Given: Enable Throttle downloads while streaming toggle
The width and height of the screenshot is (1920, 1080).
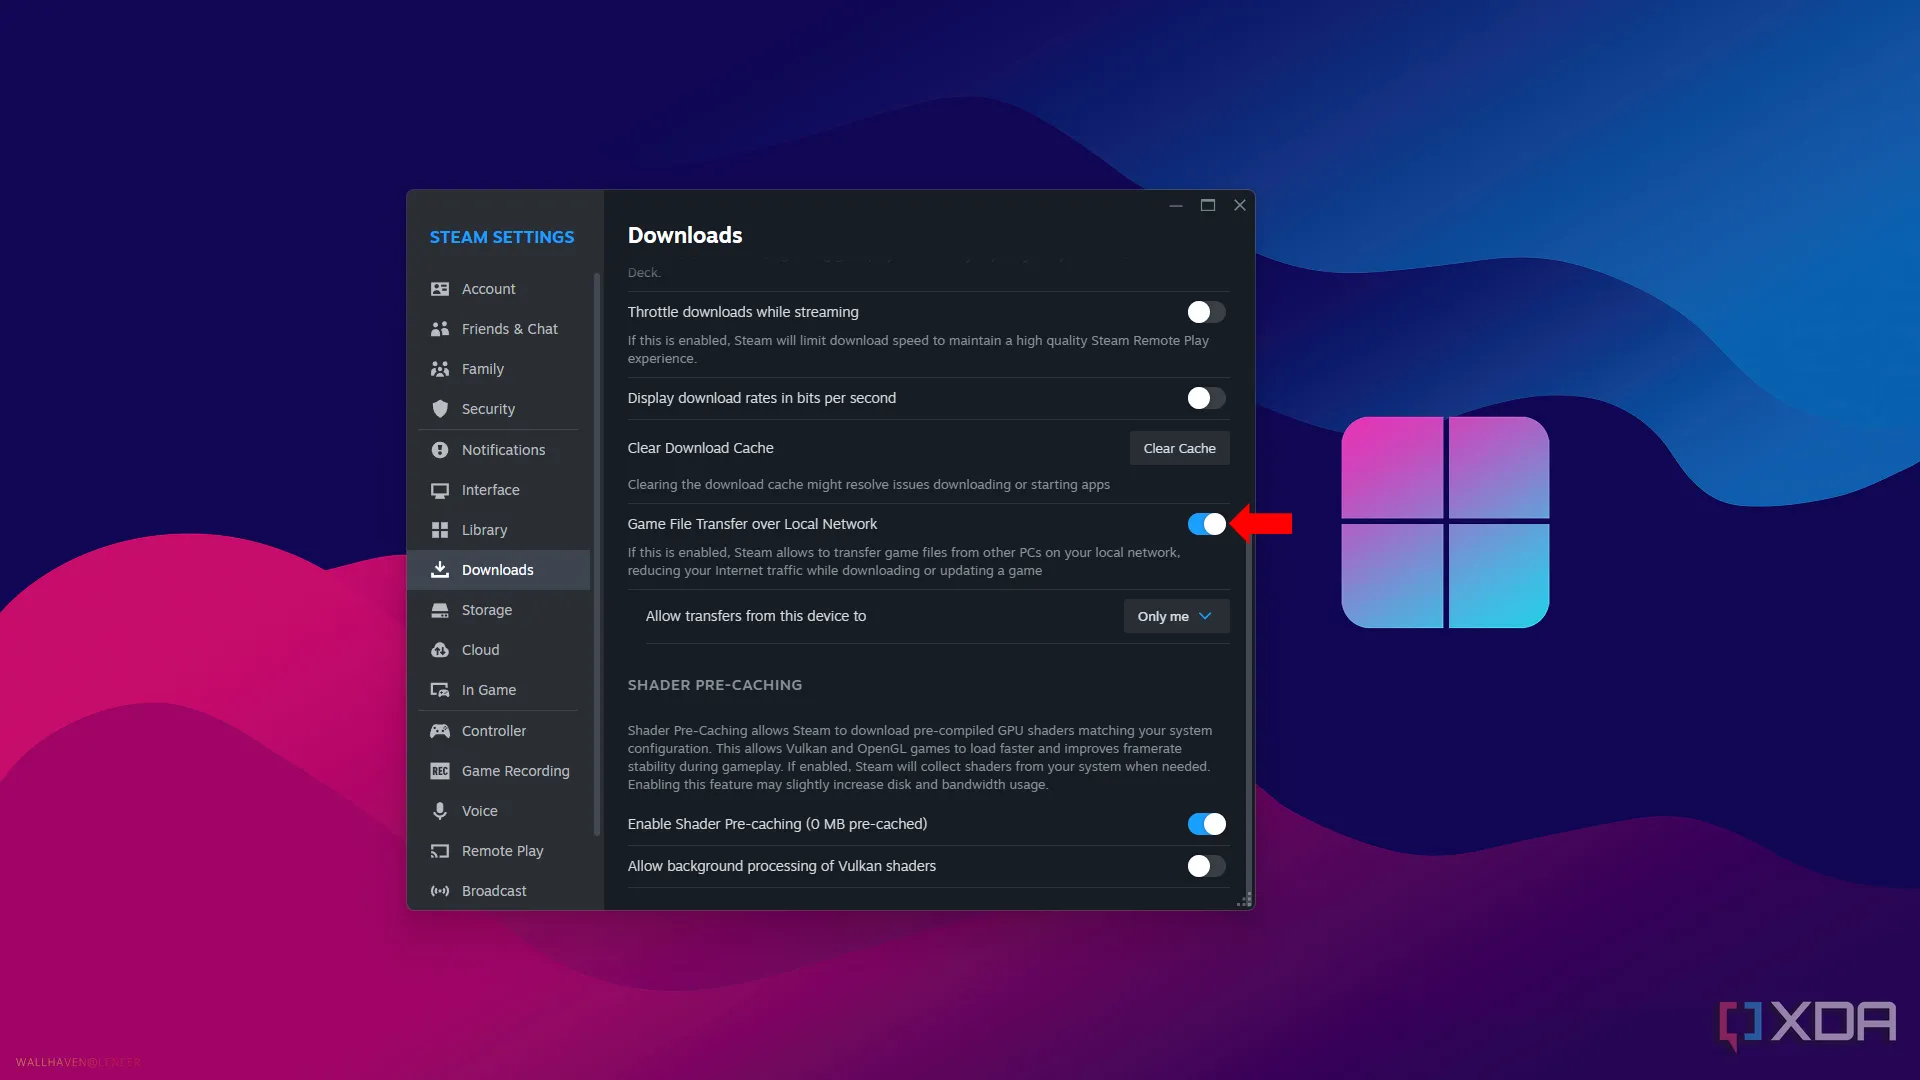Looking at the screenshot, I should (1206, 312).
